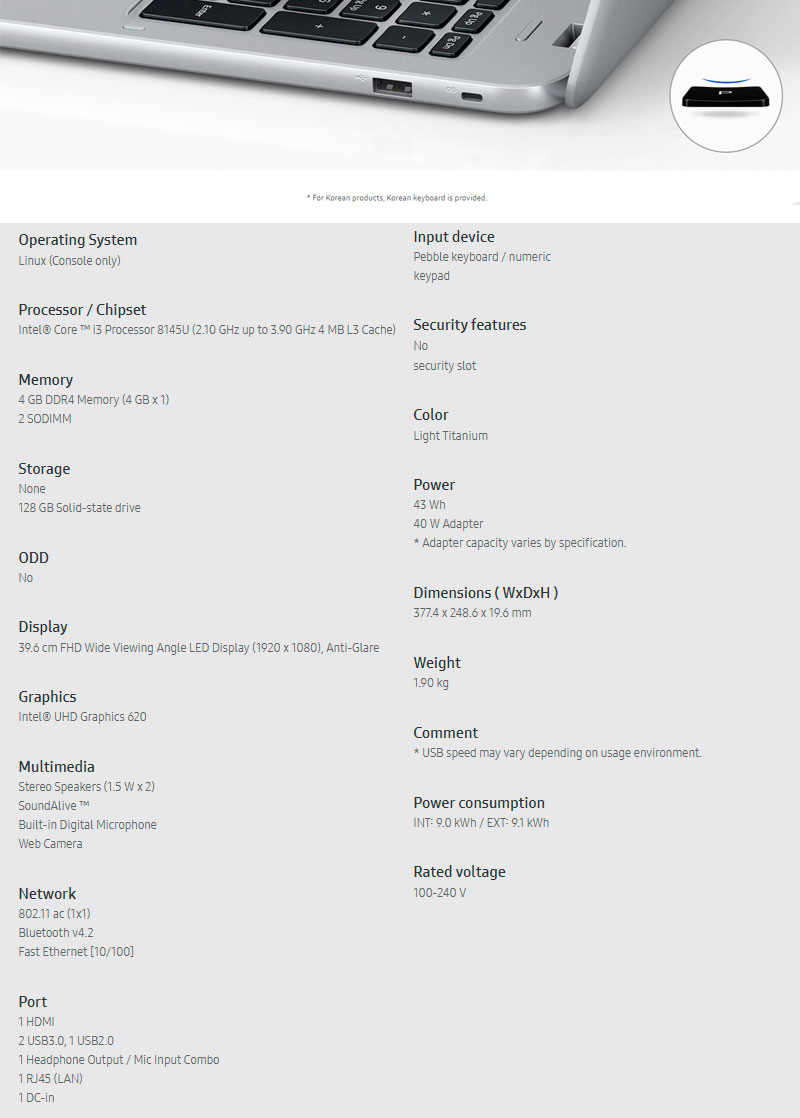The width and height of the screenshot is (800, 1118).
Task: Click the Network section heading
Action: coord(47,894)
